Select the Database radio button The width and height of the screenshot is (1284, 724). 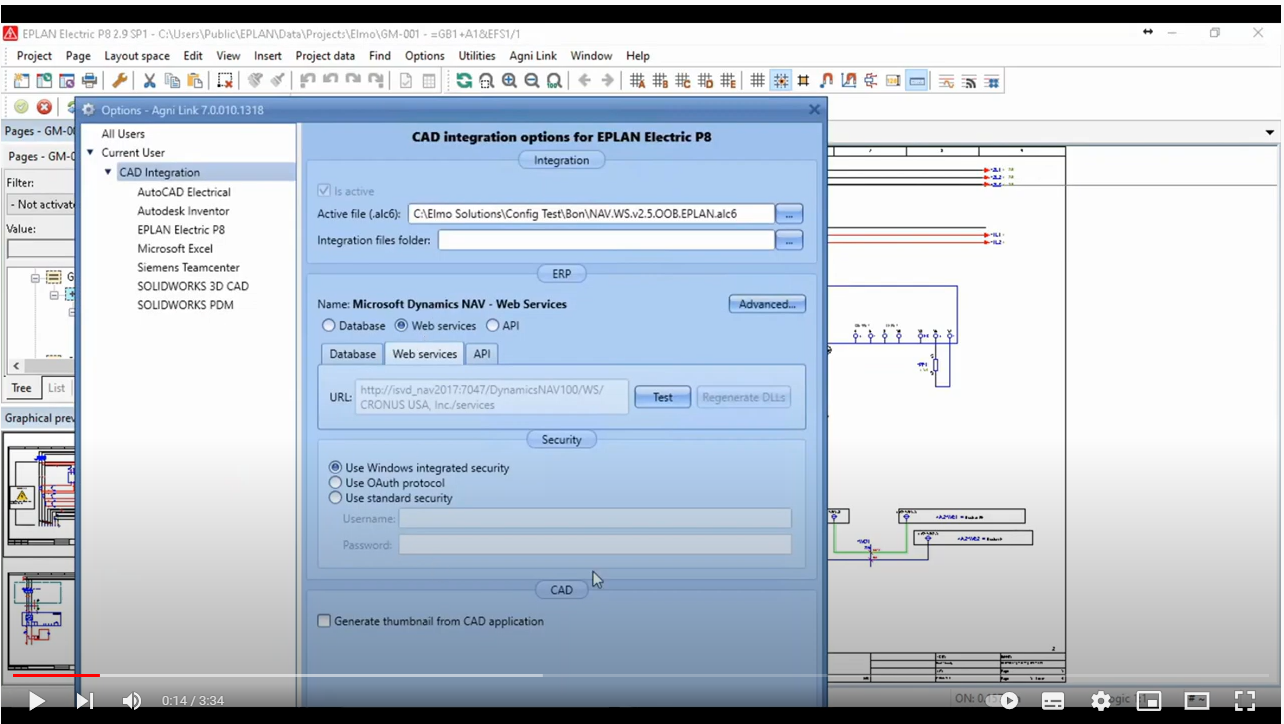[329, 326]
